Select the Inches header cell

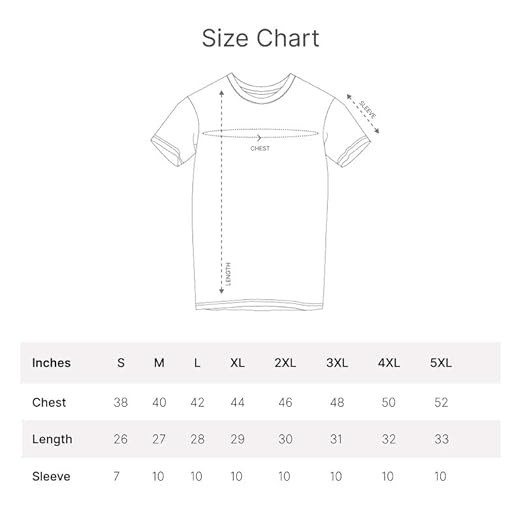click(51, 363)
